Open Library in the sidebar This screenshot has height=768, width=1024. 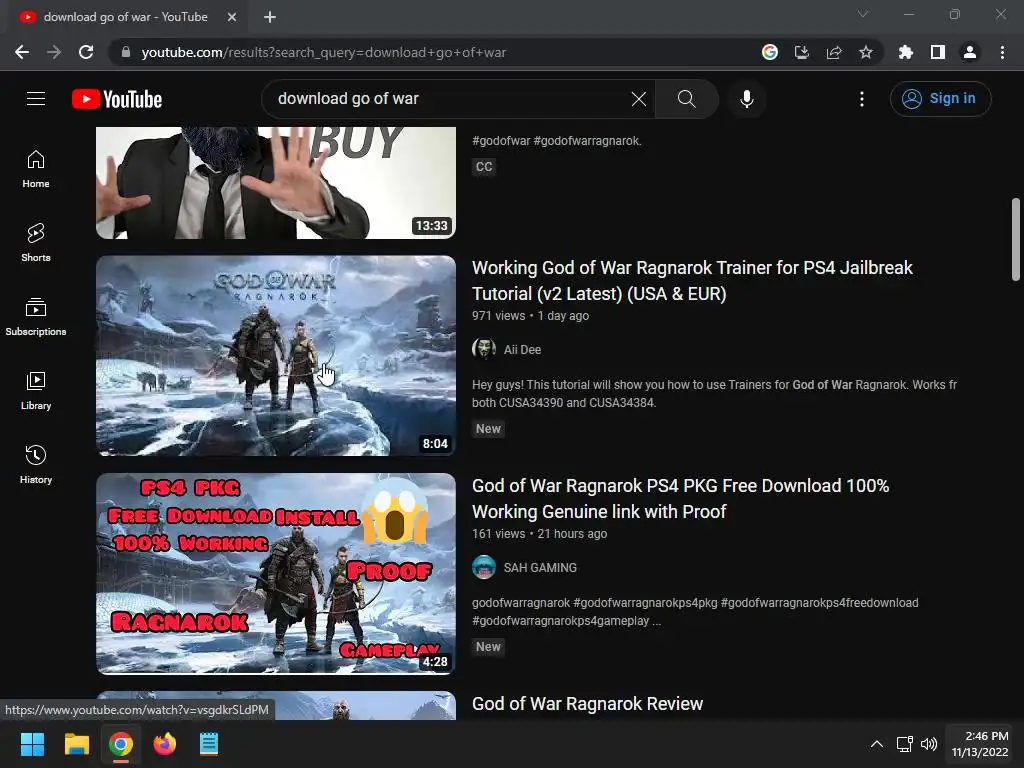point(36,391)
